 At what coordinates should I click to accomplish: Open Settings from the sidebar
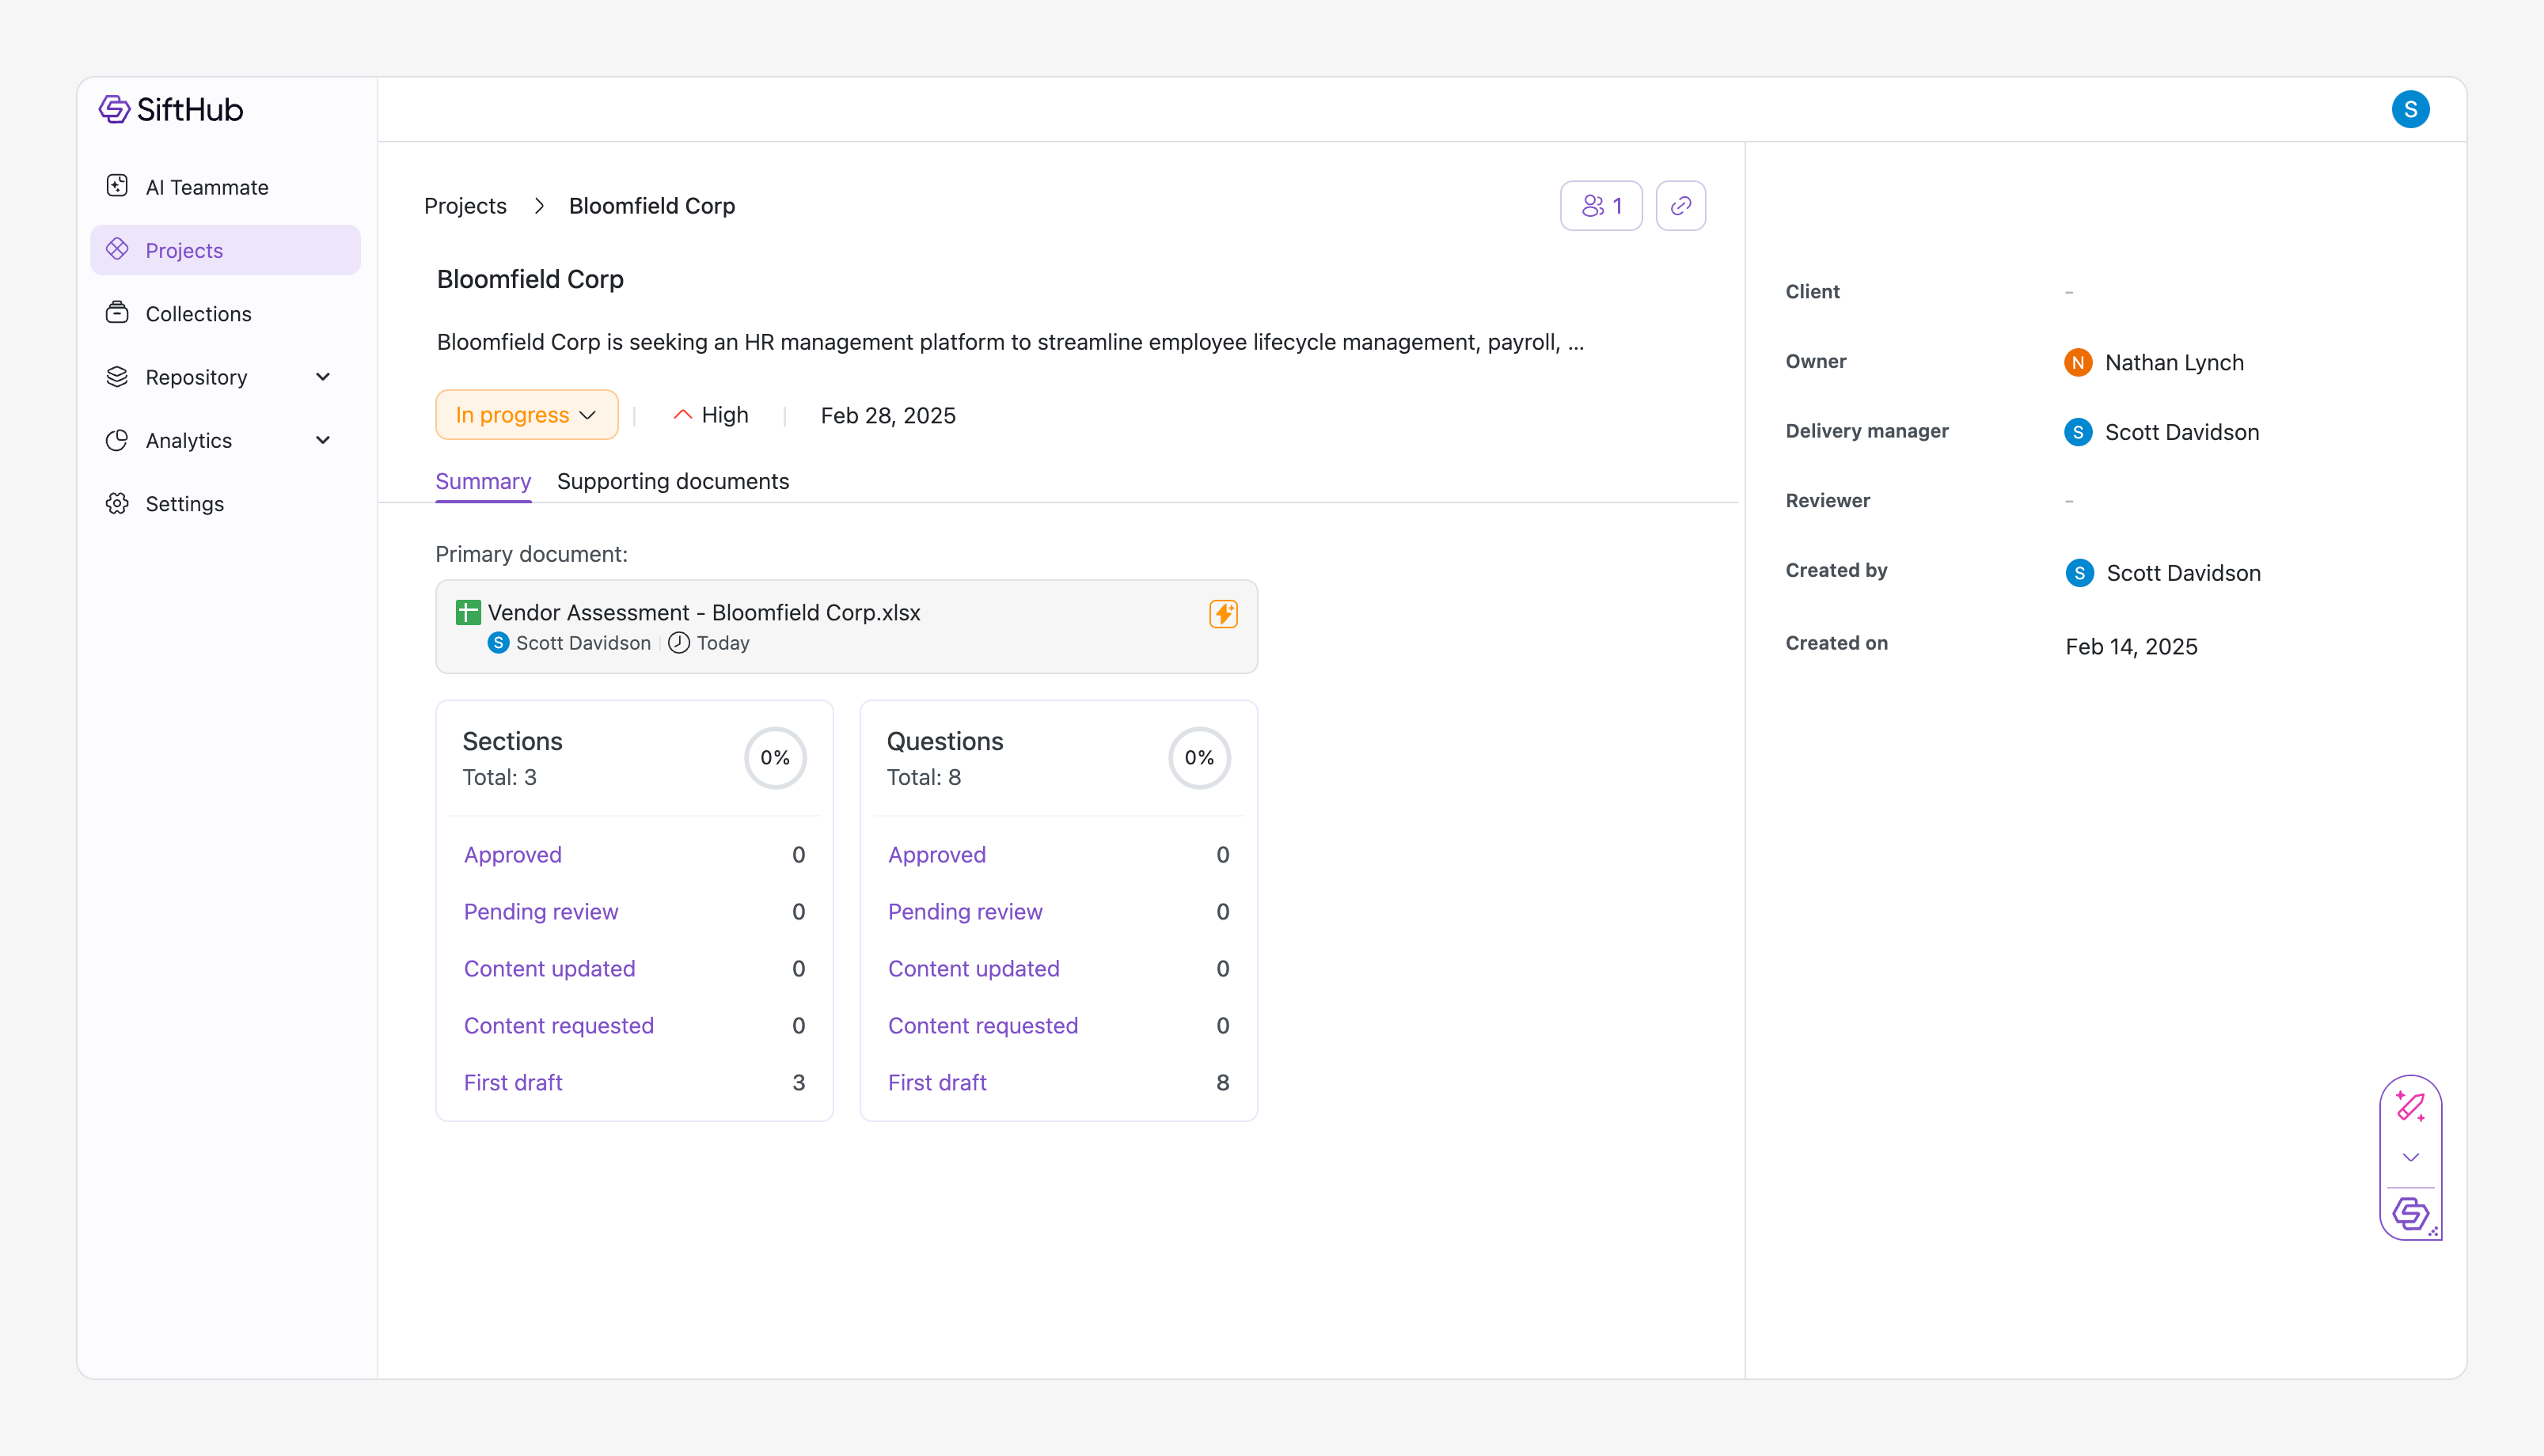tap(184, 504)
